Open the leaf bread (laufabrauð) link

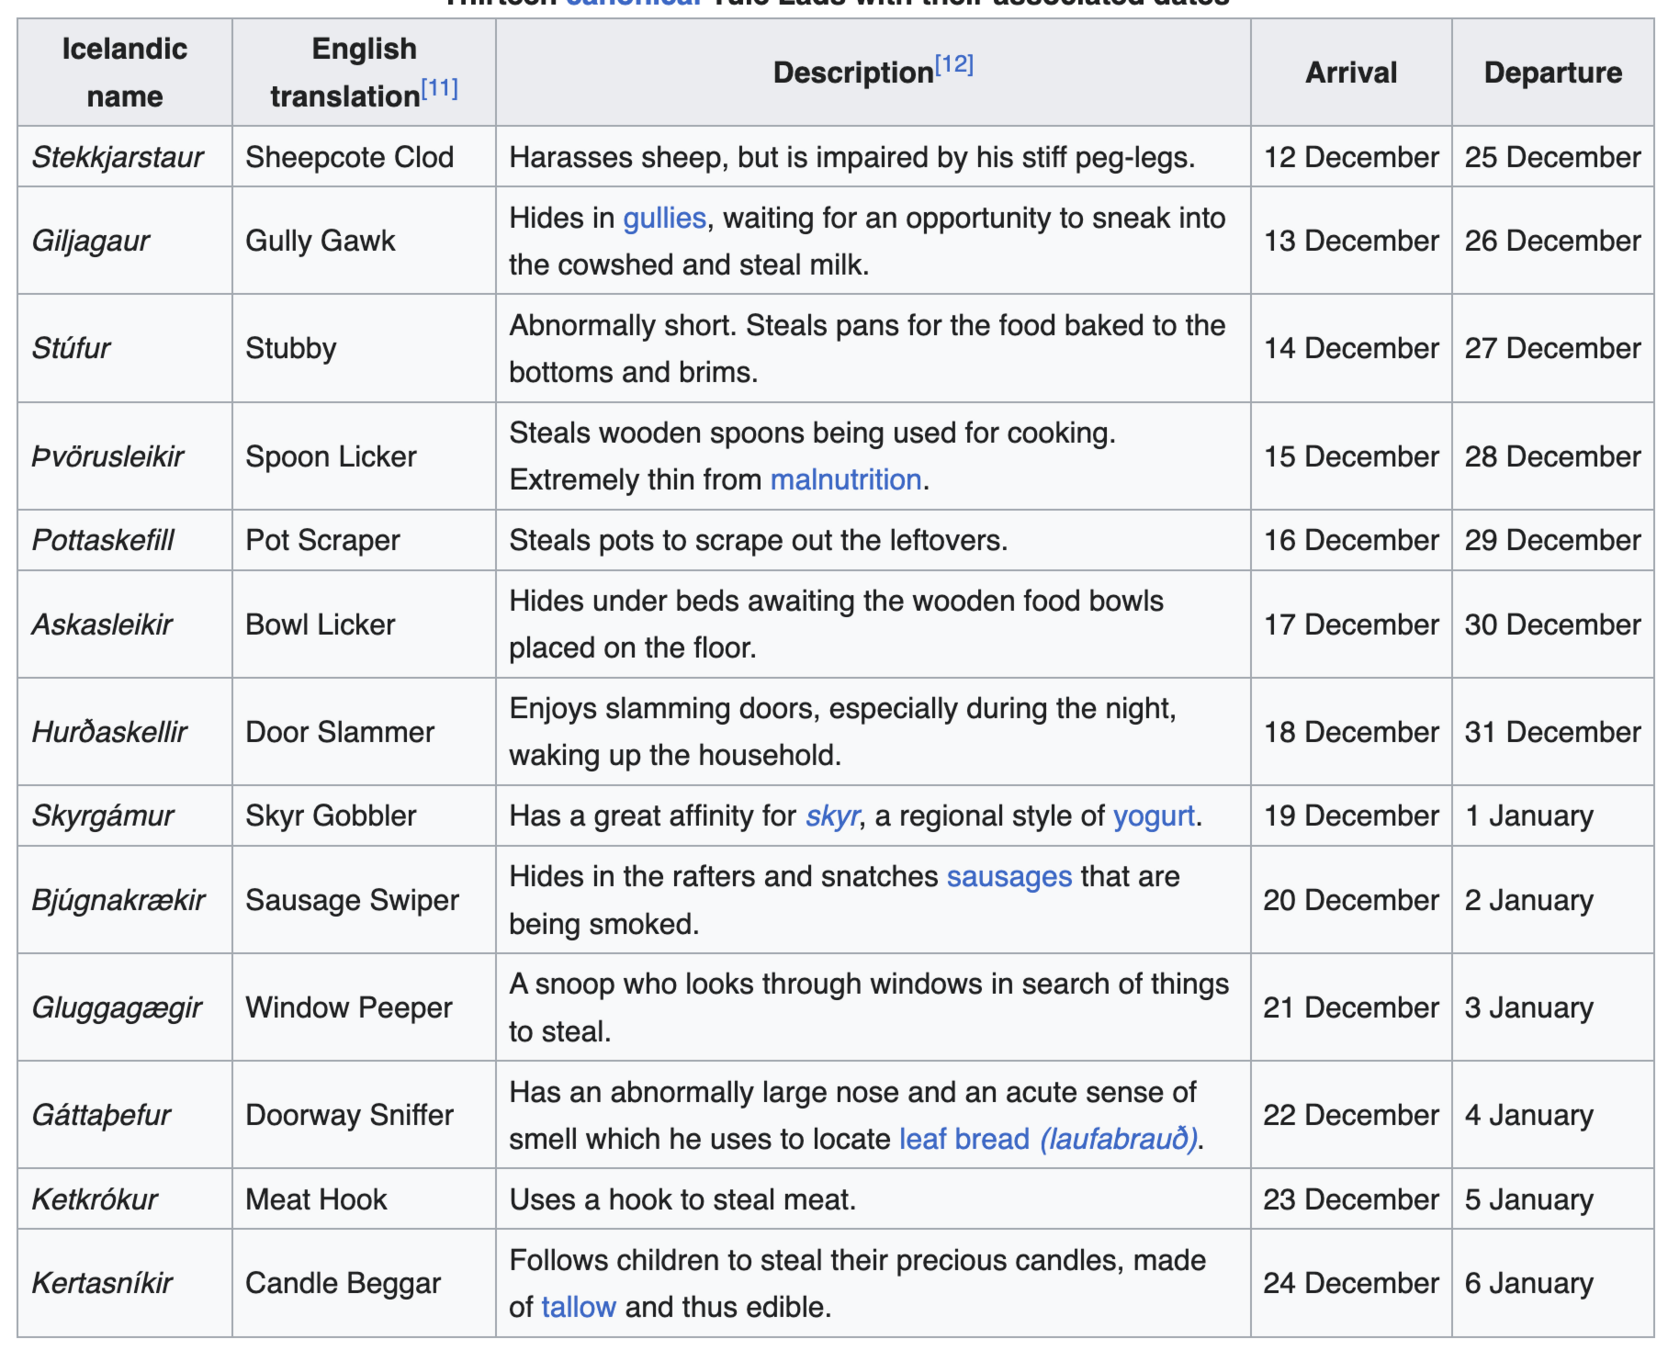[x=1048, y=1139]
